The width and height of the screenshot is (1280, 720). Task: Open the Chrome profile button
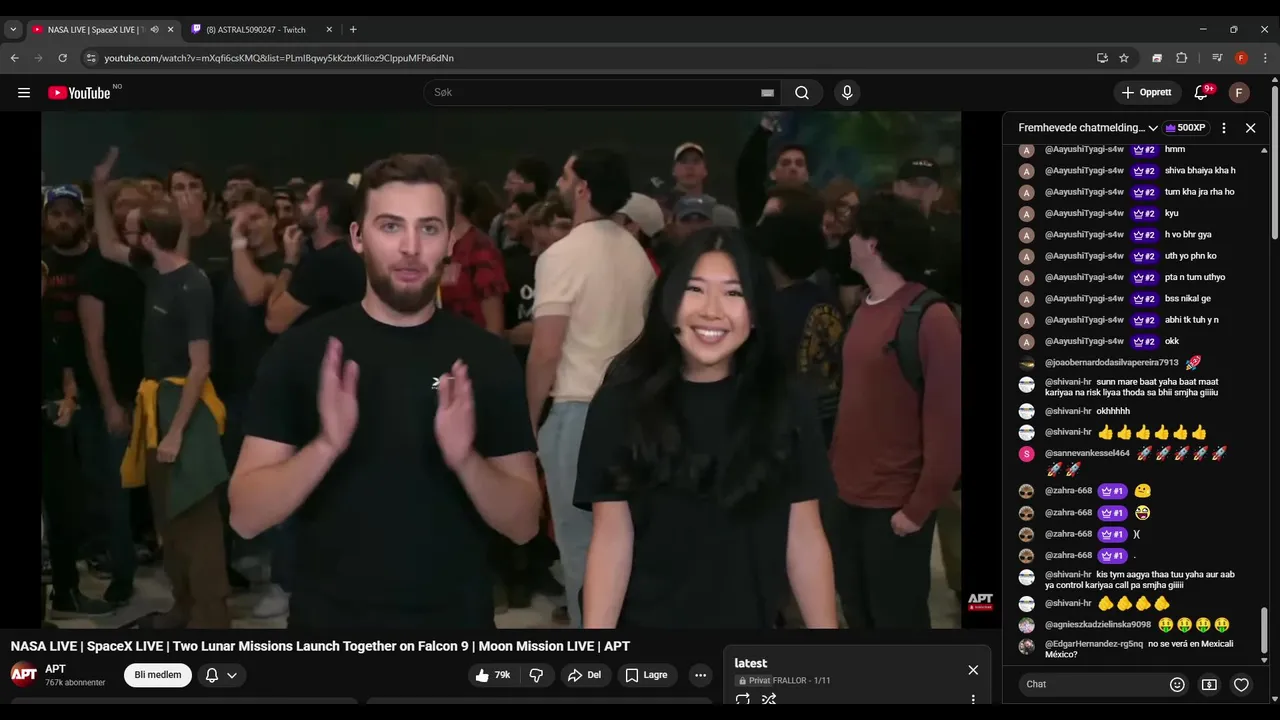(1241, 58)
